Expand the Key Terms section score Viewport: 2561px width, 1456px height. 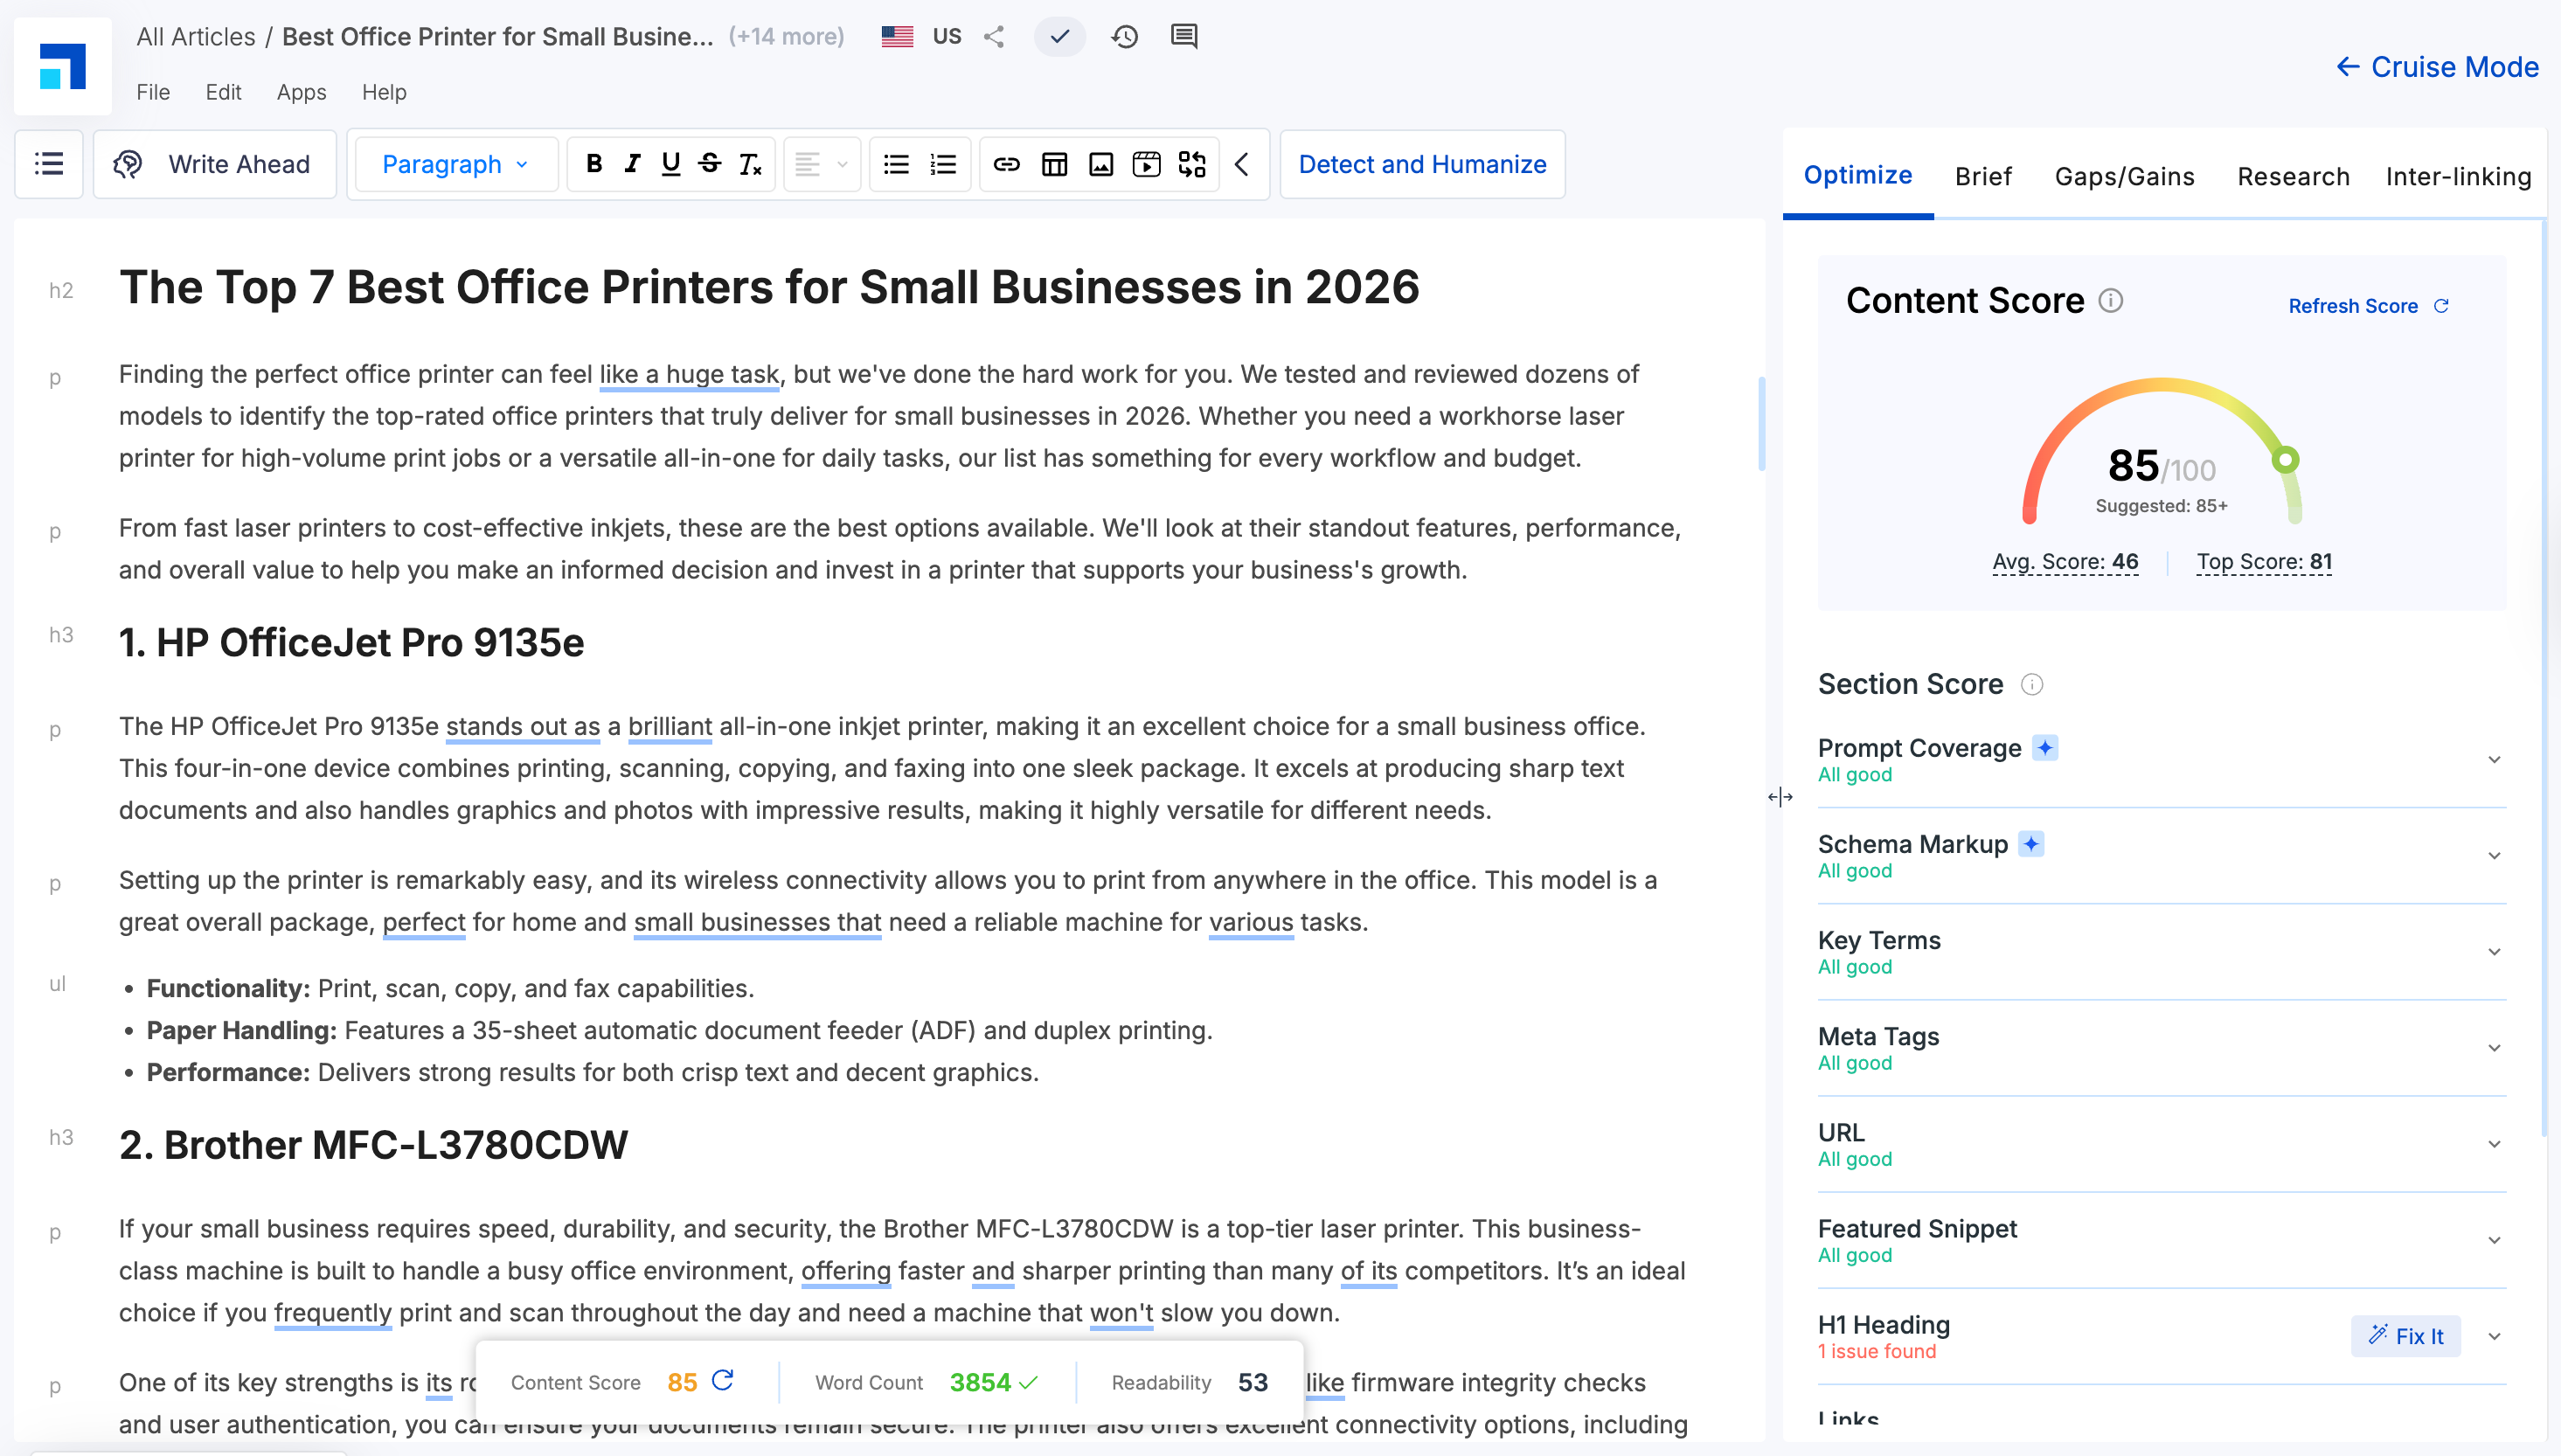(2494, 950)
